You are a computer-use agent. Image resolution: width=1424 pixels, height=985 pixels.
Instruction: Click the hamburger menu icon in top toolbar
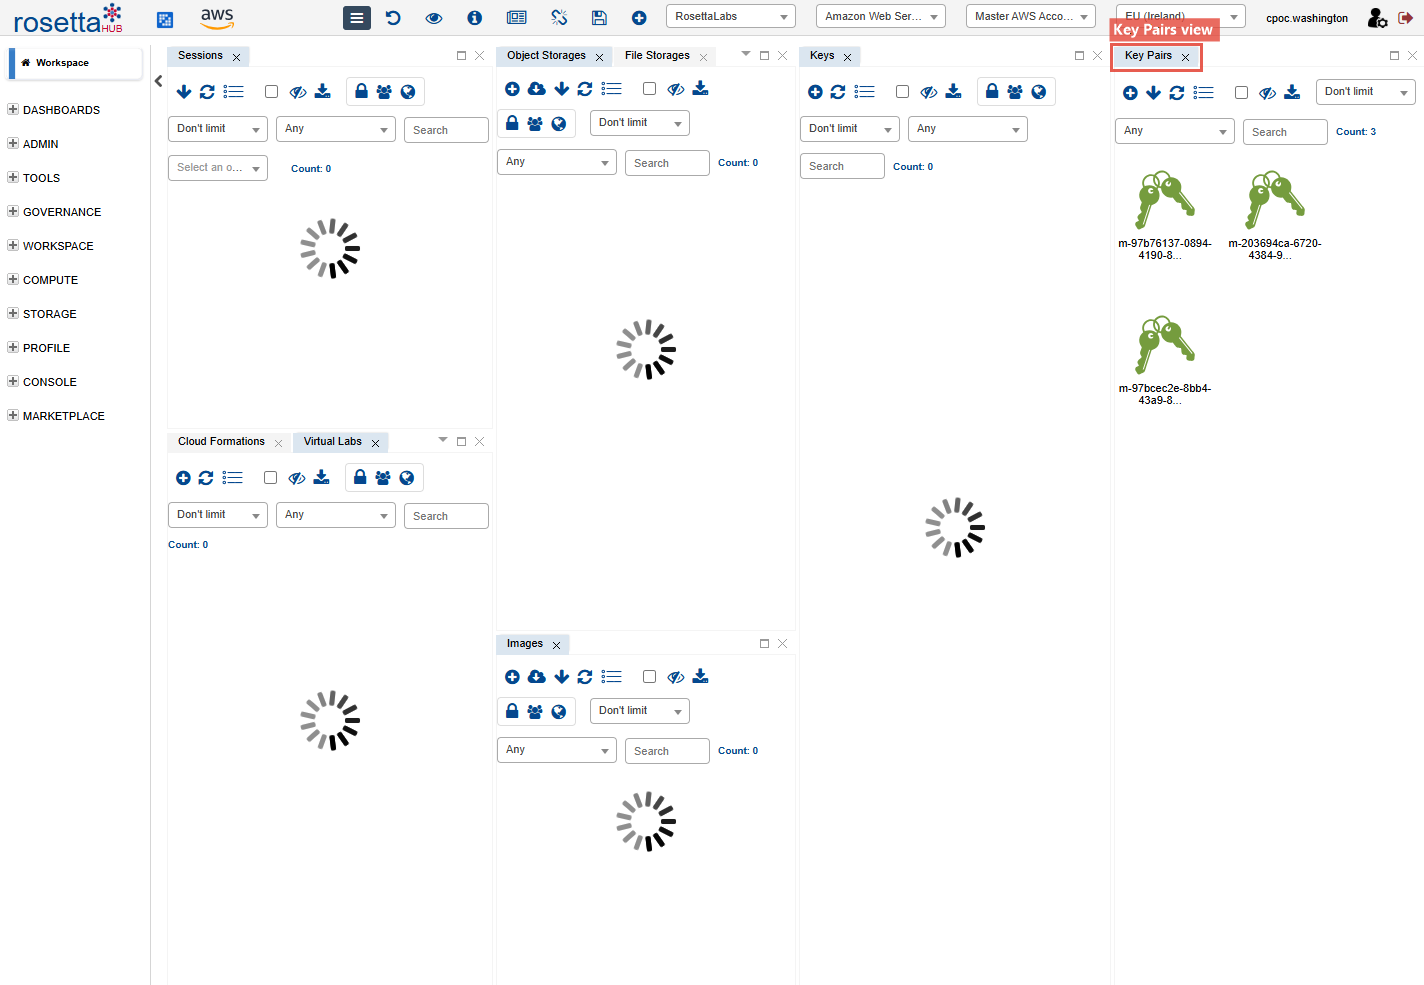pos(356,18)
